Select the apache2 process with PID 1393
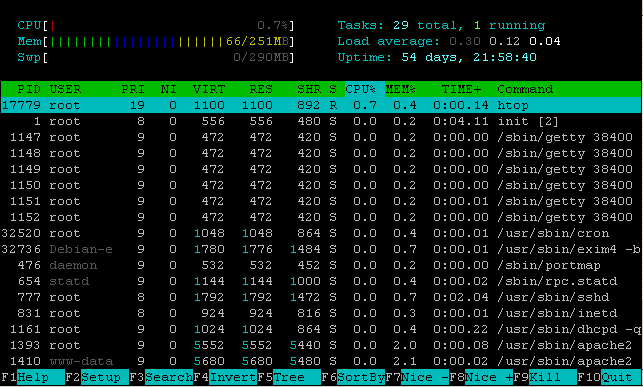The width and height of the screenshot is (643, 387). (321, 345)
